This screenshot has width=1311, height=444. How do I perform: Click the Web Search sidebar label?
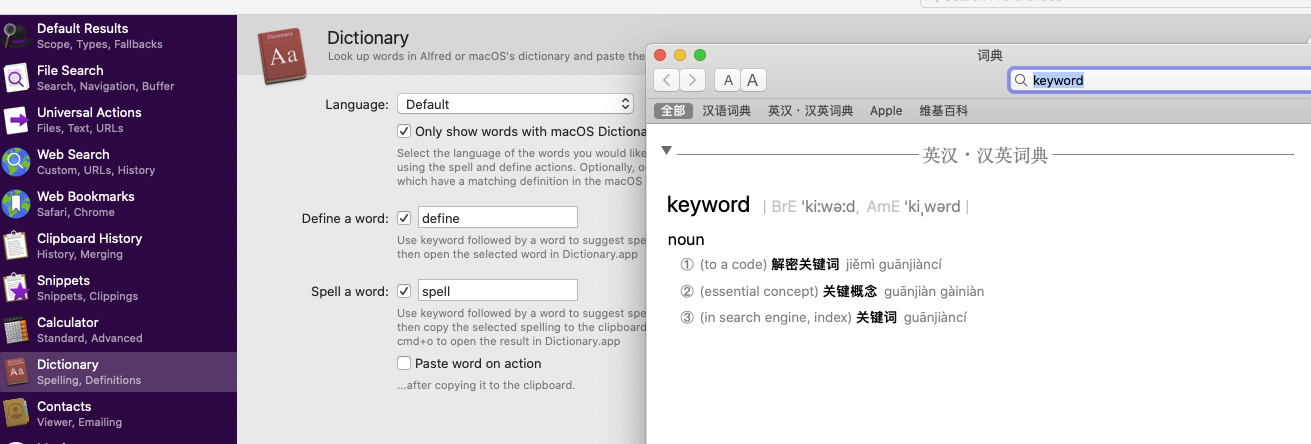click(73, 154)
